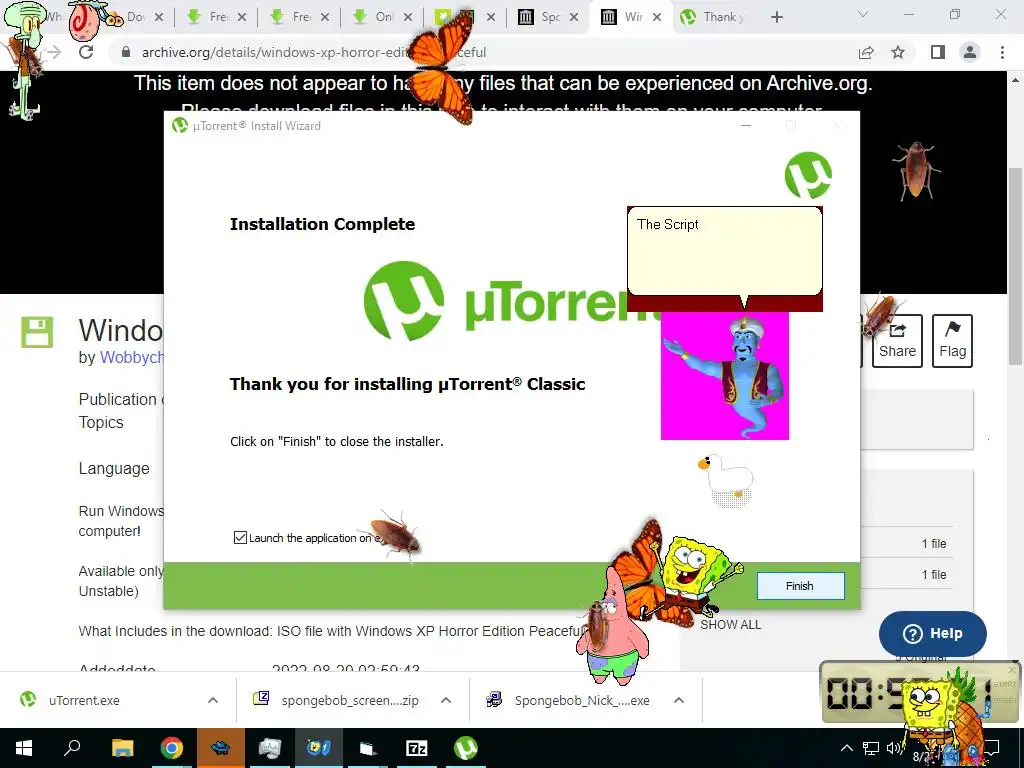Close the Wir tab
The image size is (1024, 768).
pyautogui.click(x=657, y=18)
